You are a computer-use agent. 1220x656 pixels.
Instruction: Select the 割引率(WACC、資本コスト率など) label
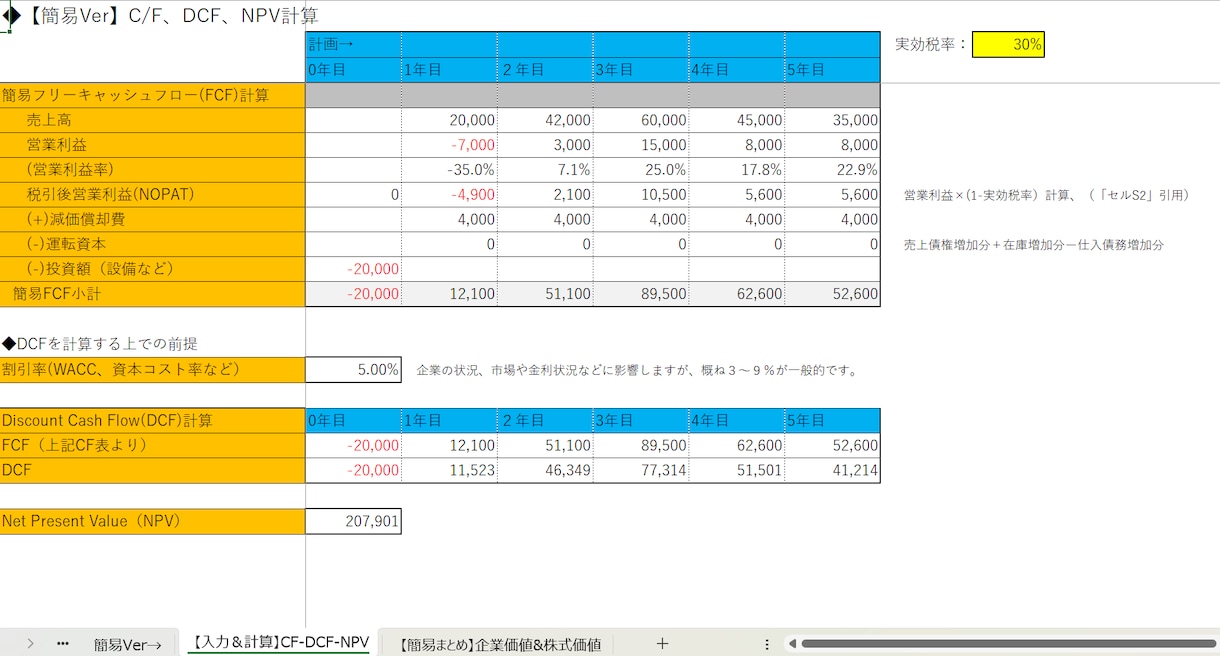tap(152, 370)
